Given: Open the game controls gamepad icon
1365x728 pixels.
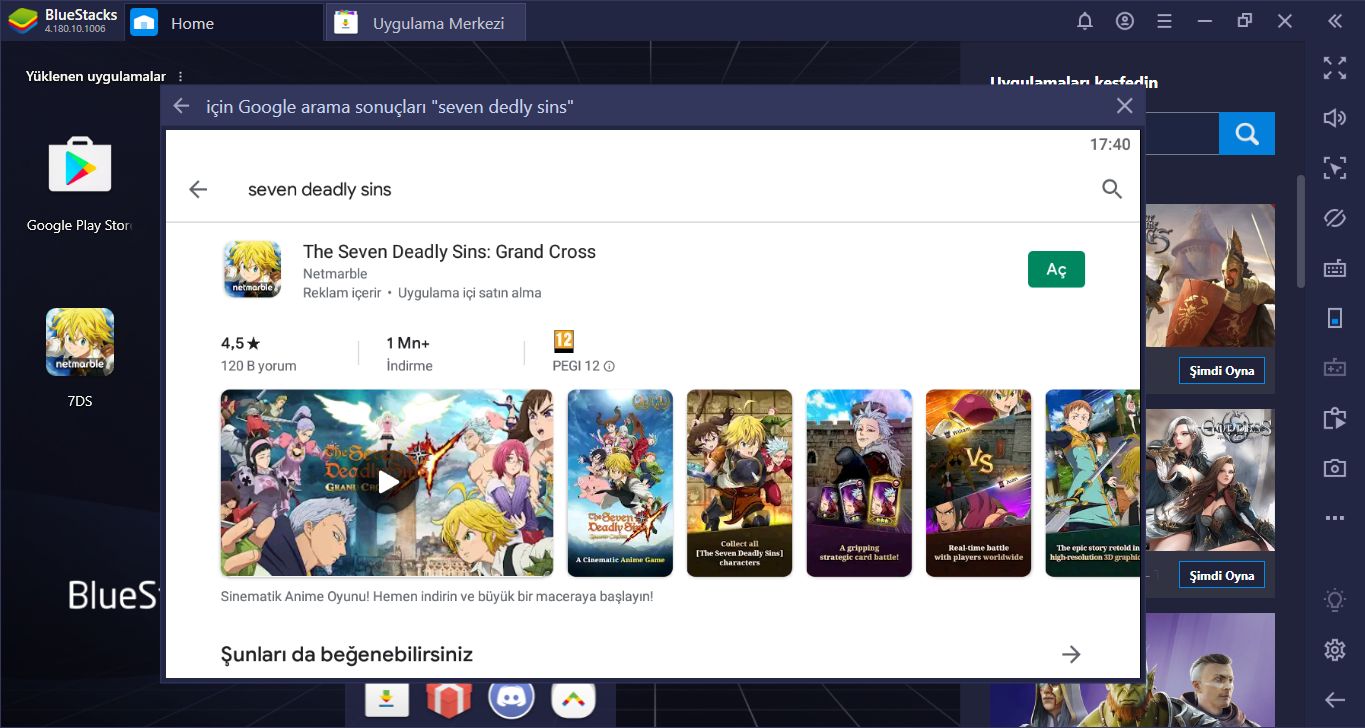Looking at the screenshot, I should pos(1335,367).
